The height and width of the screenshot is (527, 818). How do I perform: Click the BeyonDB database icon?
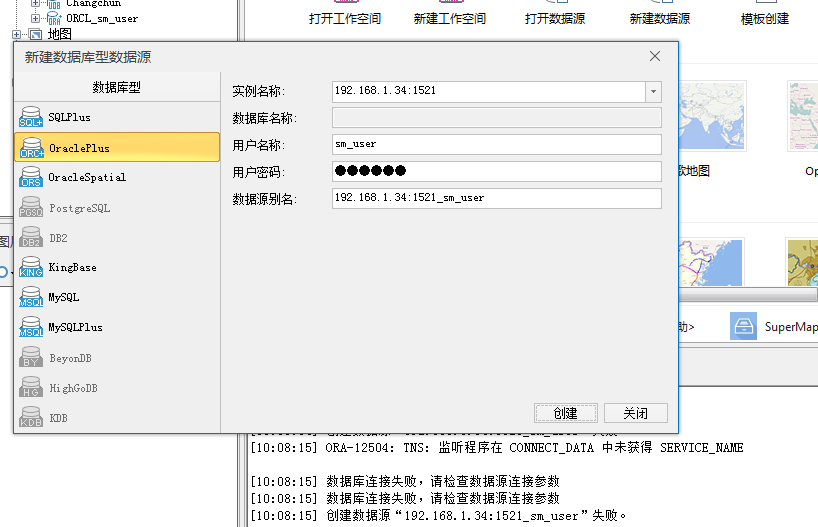[x=31, y=357]
